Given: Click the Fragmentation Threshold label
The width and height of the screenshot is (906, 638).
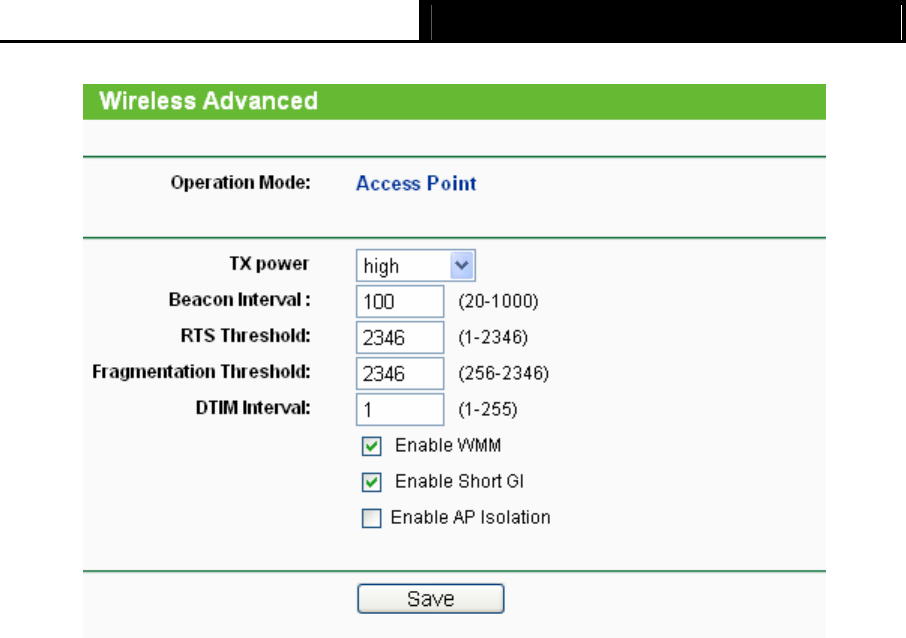Looking at the screenshot, I should click(x=201, y=372).
